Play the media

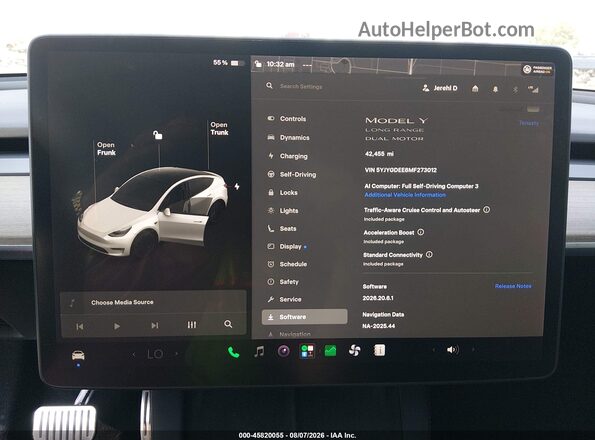[117, 326]
